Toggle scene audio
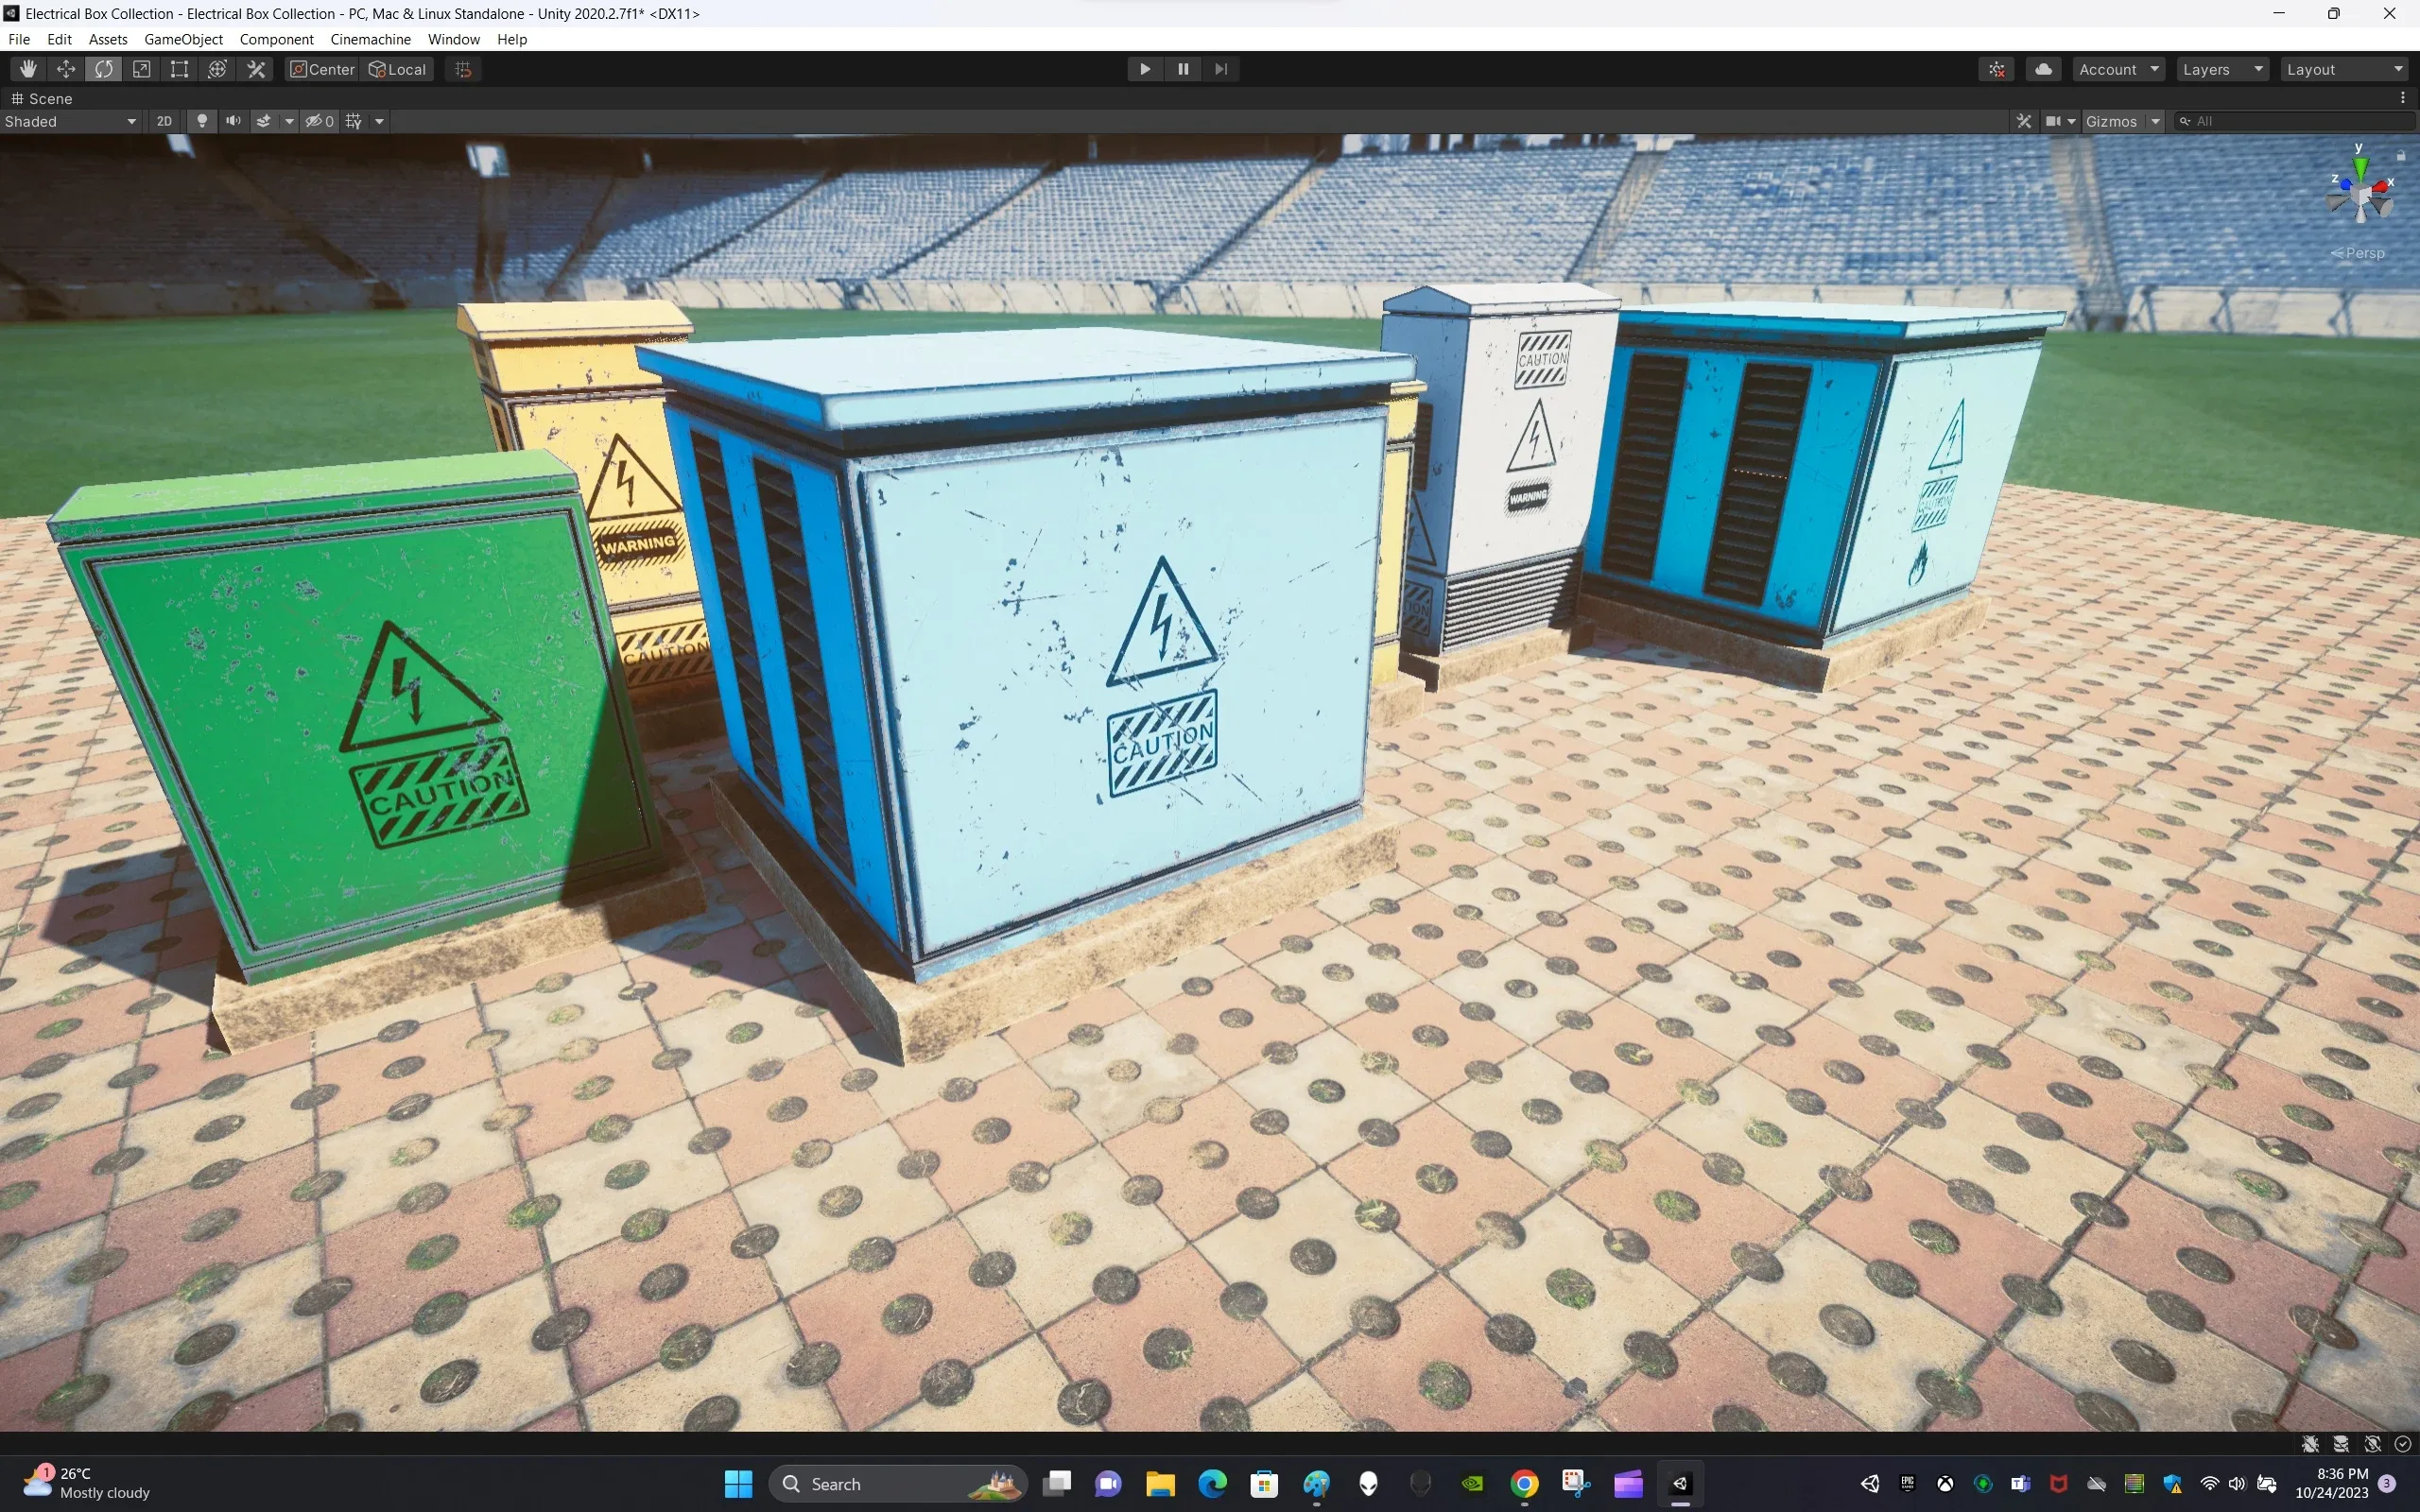 [x=233, y=121]
